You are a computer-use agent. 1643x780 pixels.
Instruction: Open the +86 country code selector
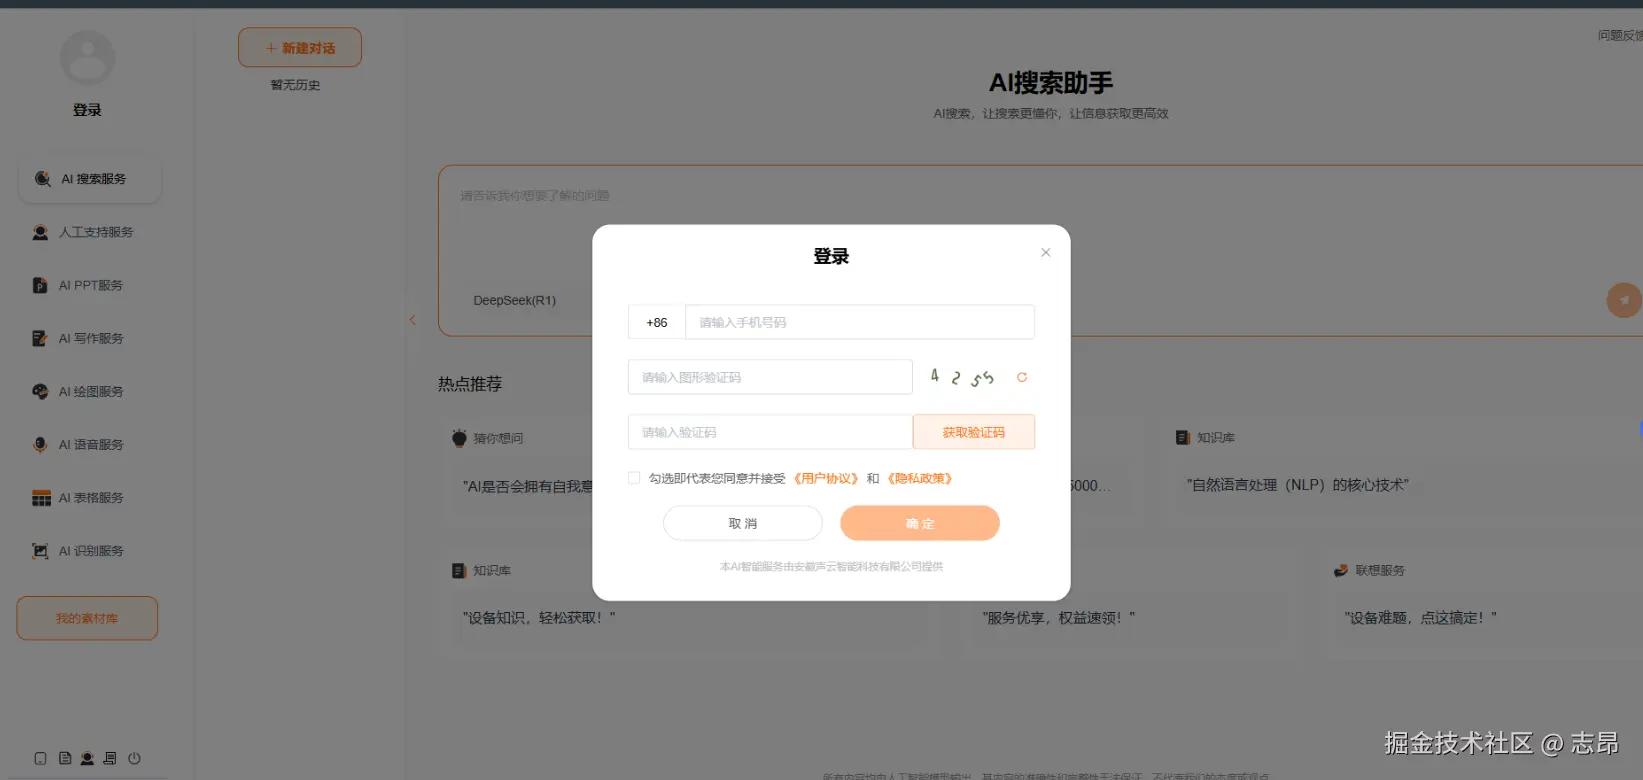(x=657, y=322)
